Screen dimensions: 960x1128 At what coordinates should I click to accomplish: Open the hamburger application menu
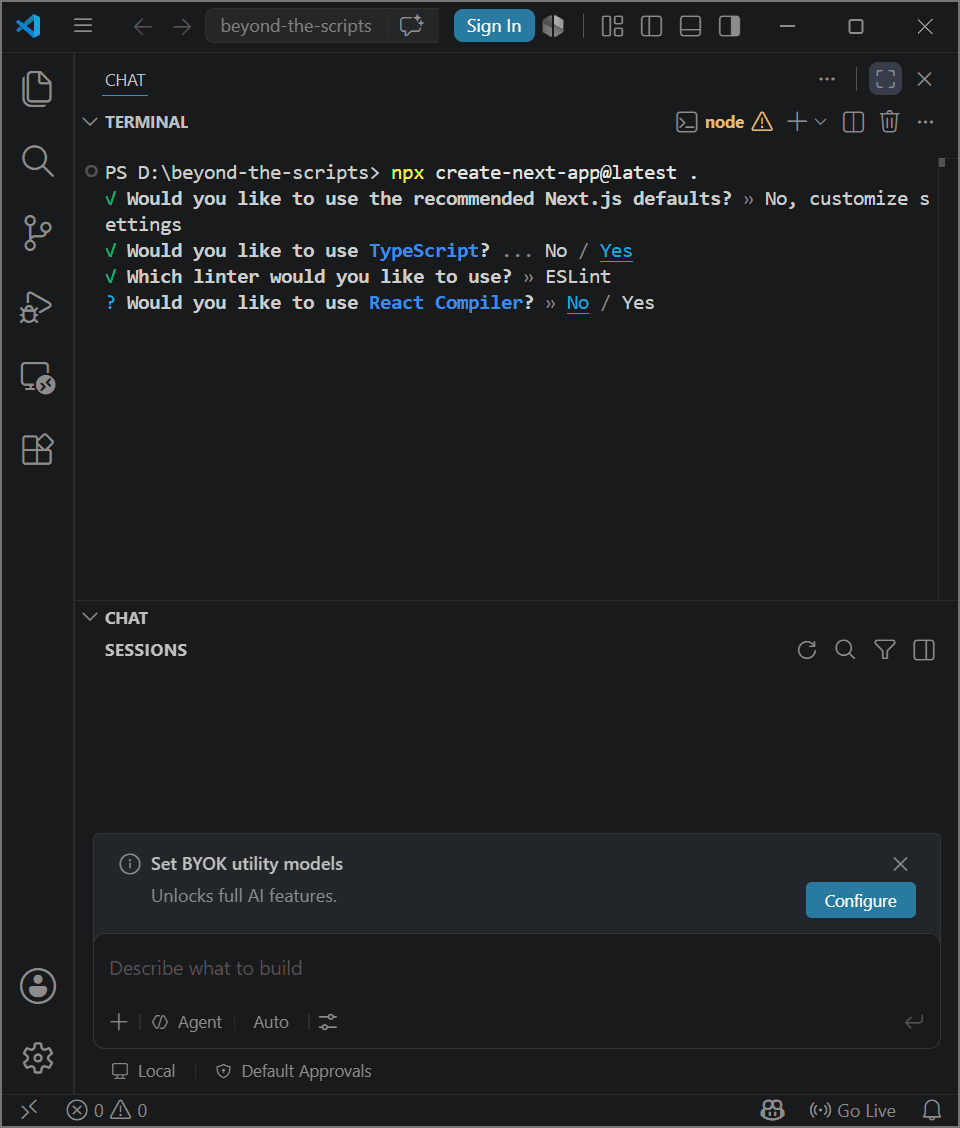tap(83, 27)
